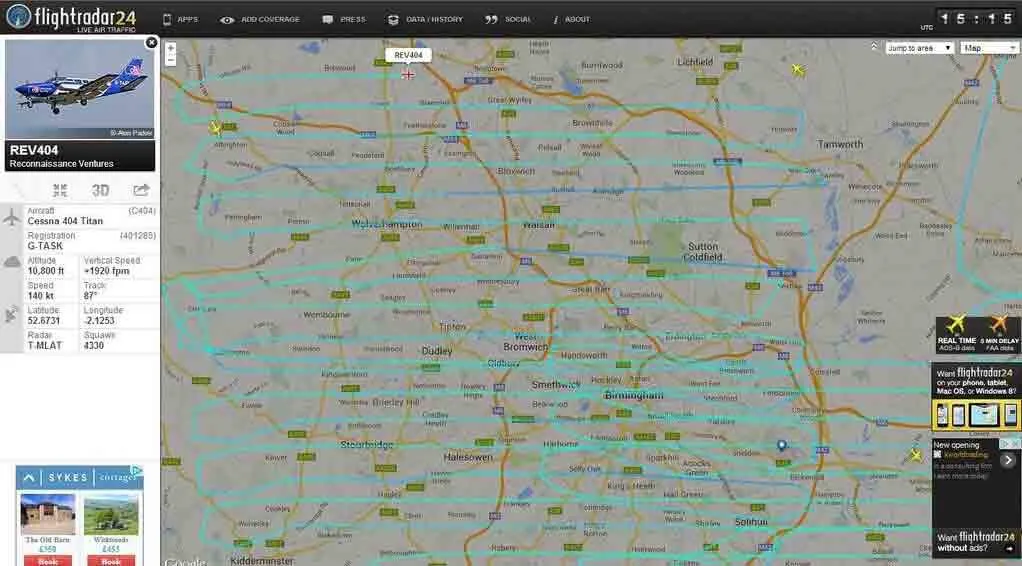
Task: Open the Flightradar24 apps device advertisement
Action: pos(976,398)
